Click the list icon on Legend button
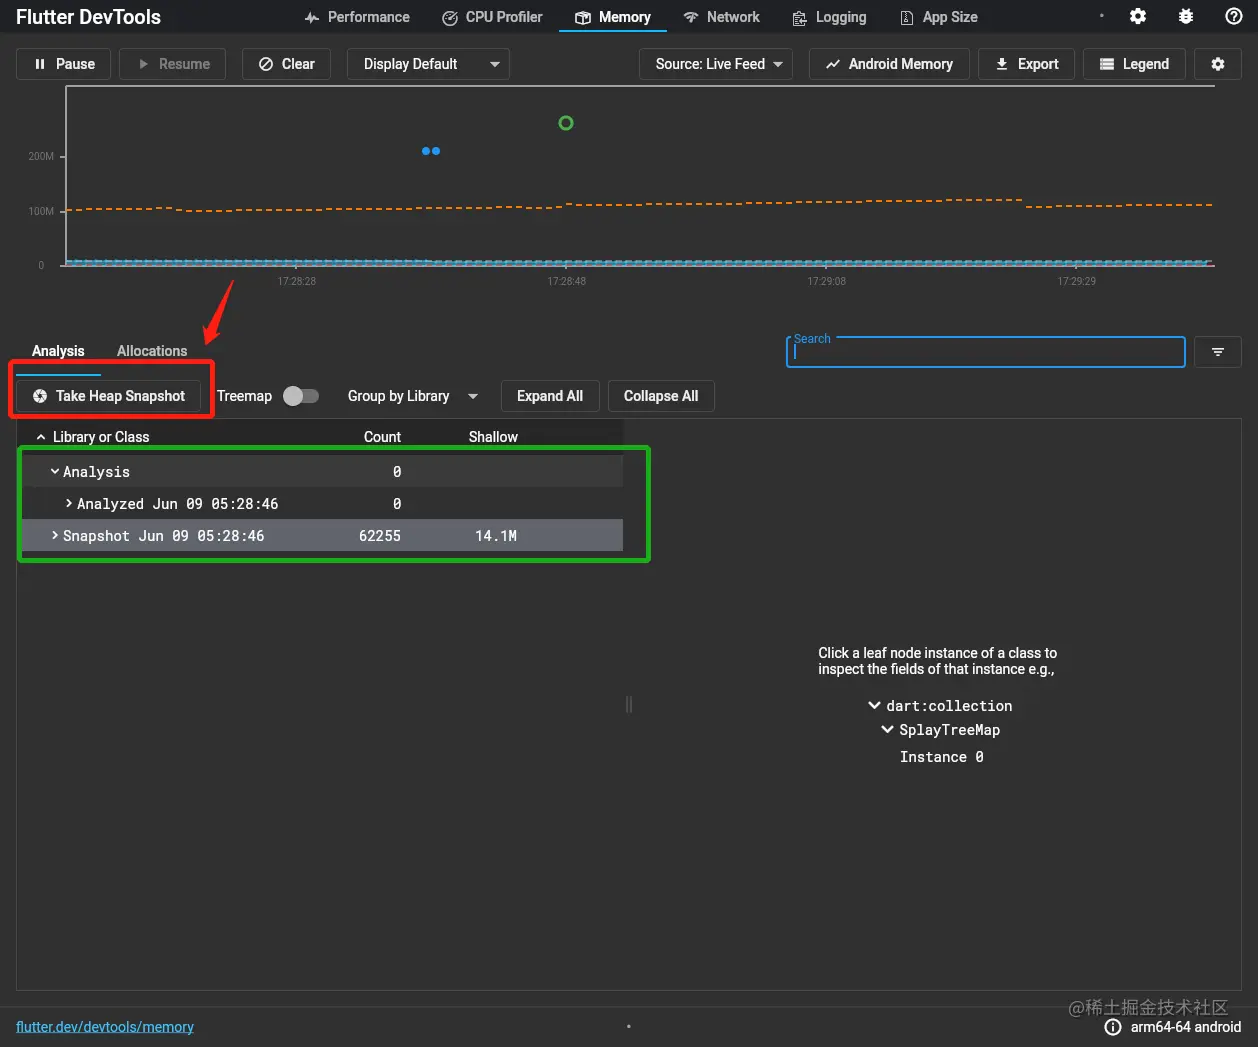1258x1047 pixels. [1107, 64]
